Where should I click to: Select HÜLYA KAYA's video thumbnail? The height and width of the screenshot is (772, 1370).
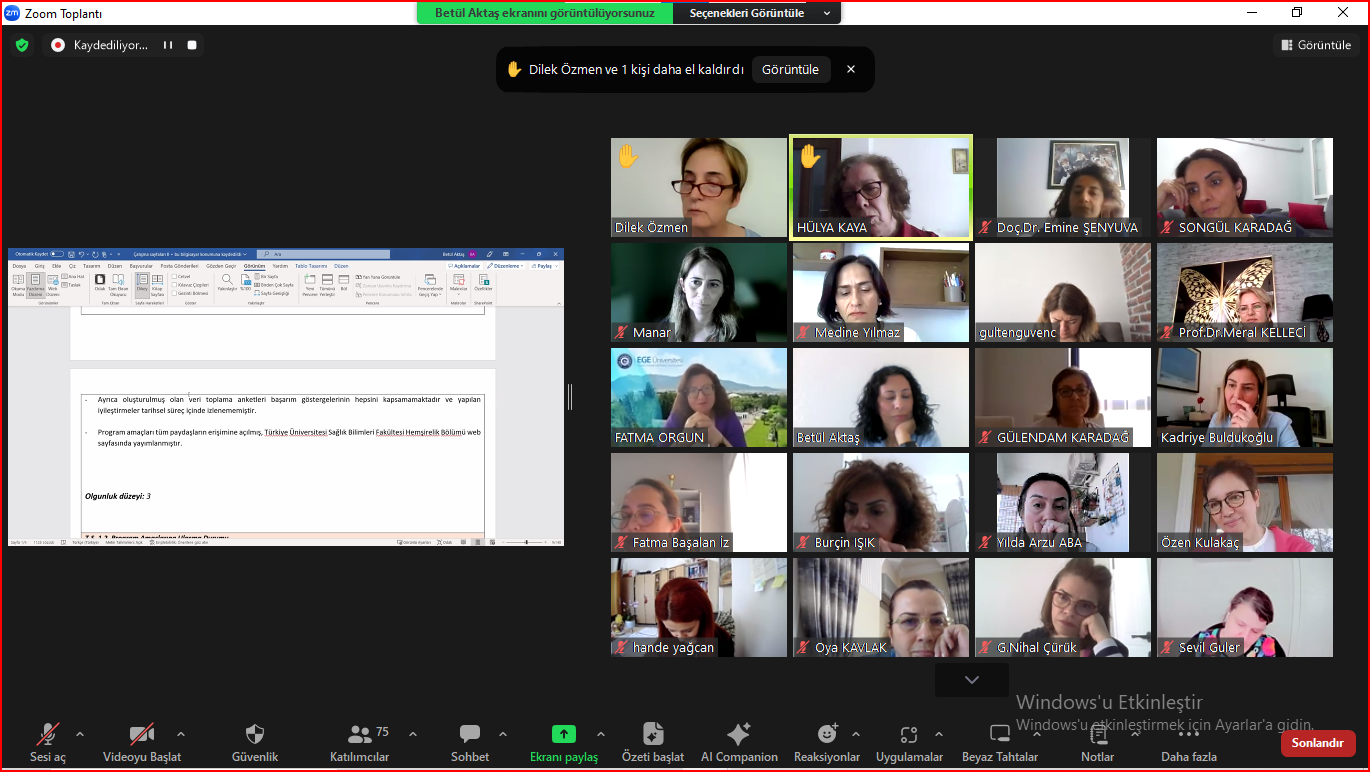881,187
